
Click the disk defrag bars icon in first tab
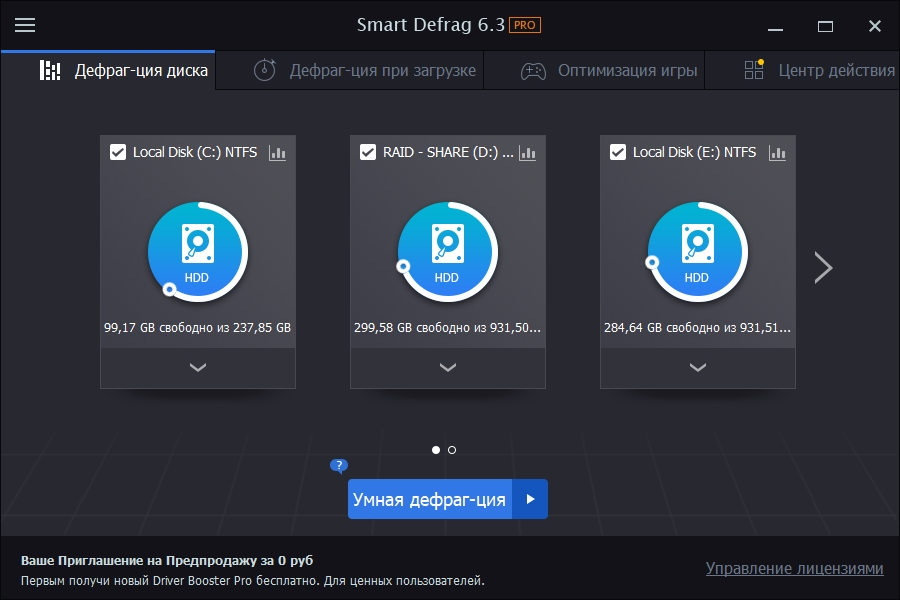pos(50,70)
